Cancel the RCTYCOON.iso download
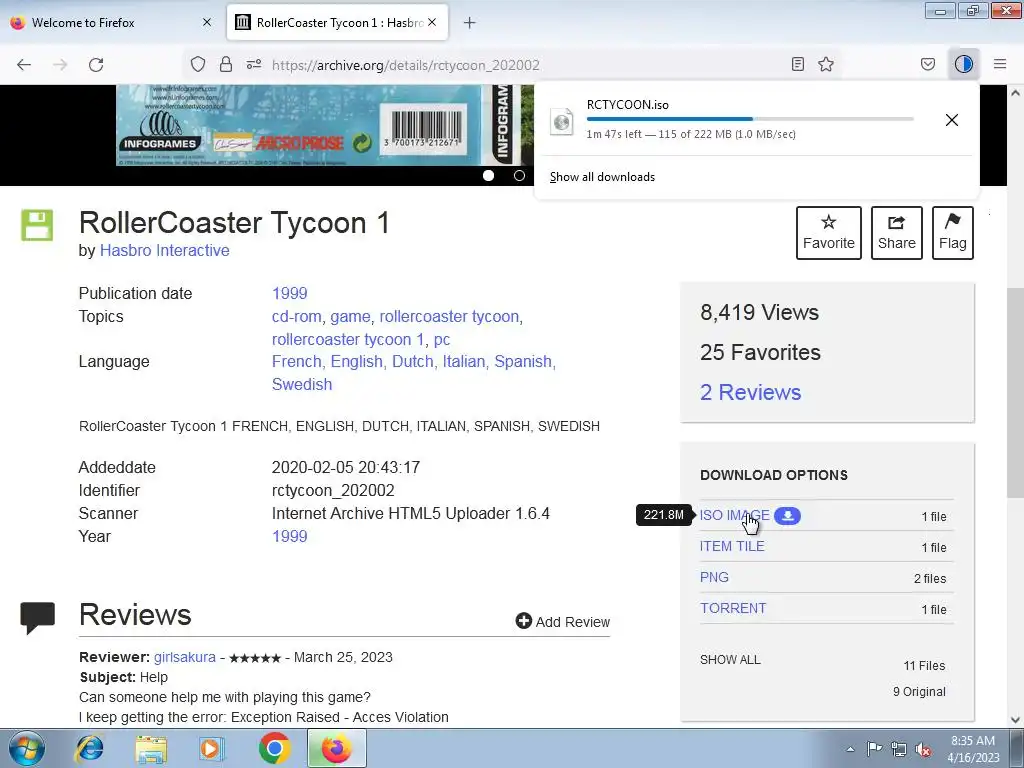This screenshot has width=1024, height=768. coord(952,120)
